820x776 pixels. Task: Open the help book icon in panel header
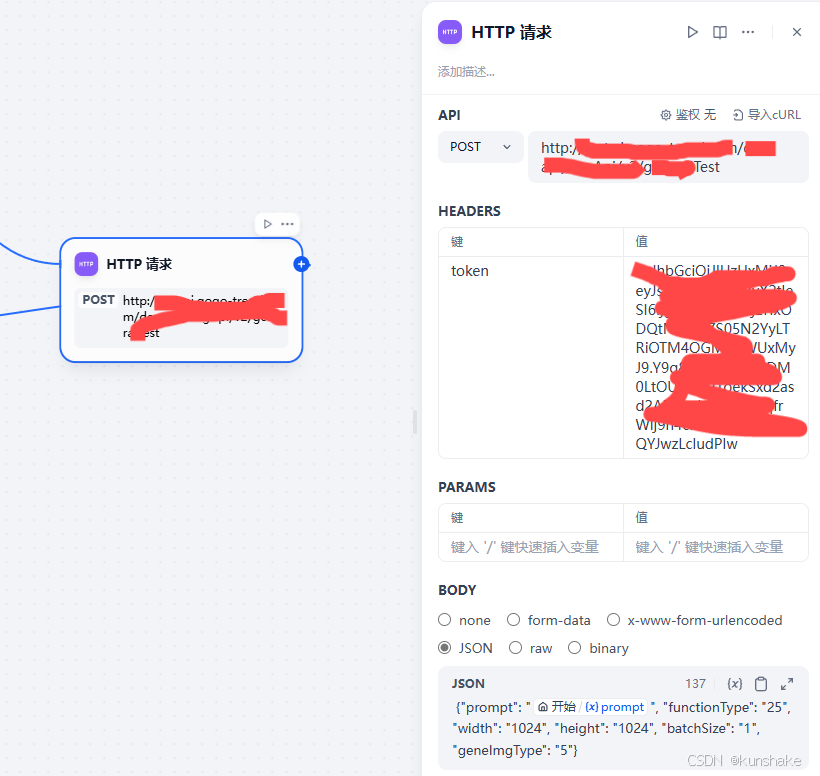point(720,32)
